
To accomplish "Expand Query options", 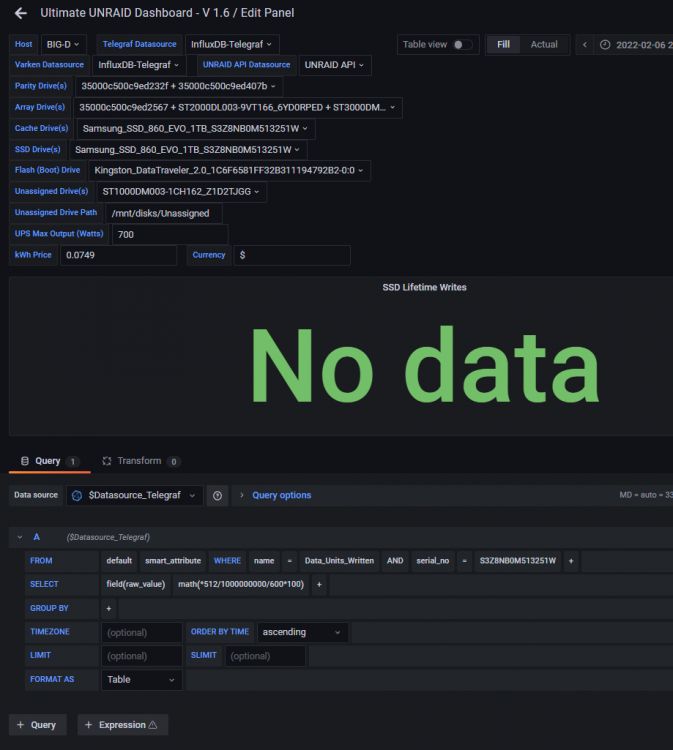I will pos(281,496).
